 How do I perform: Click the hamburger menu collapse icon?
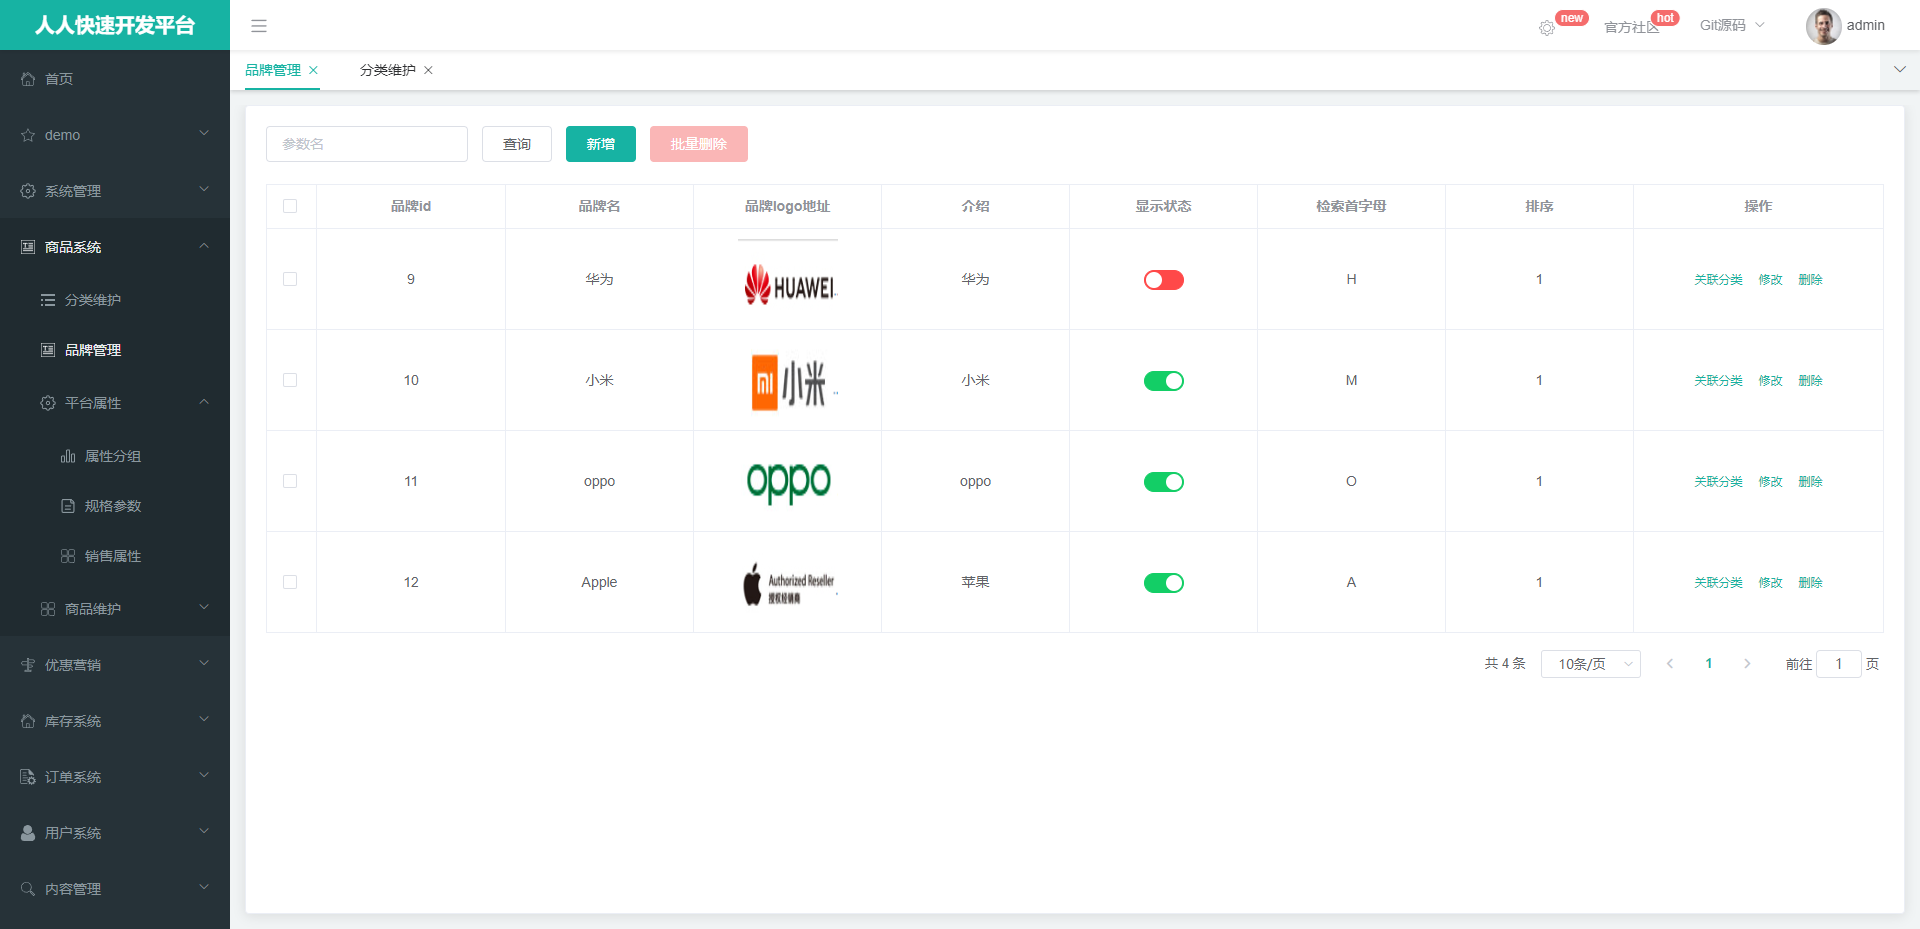point(259,26)
